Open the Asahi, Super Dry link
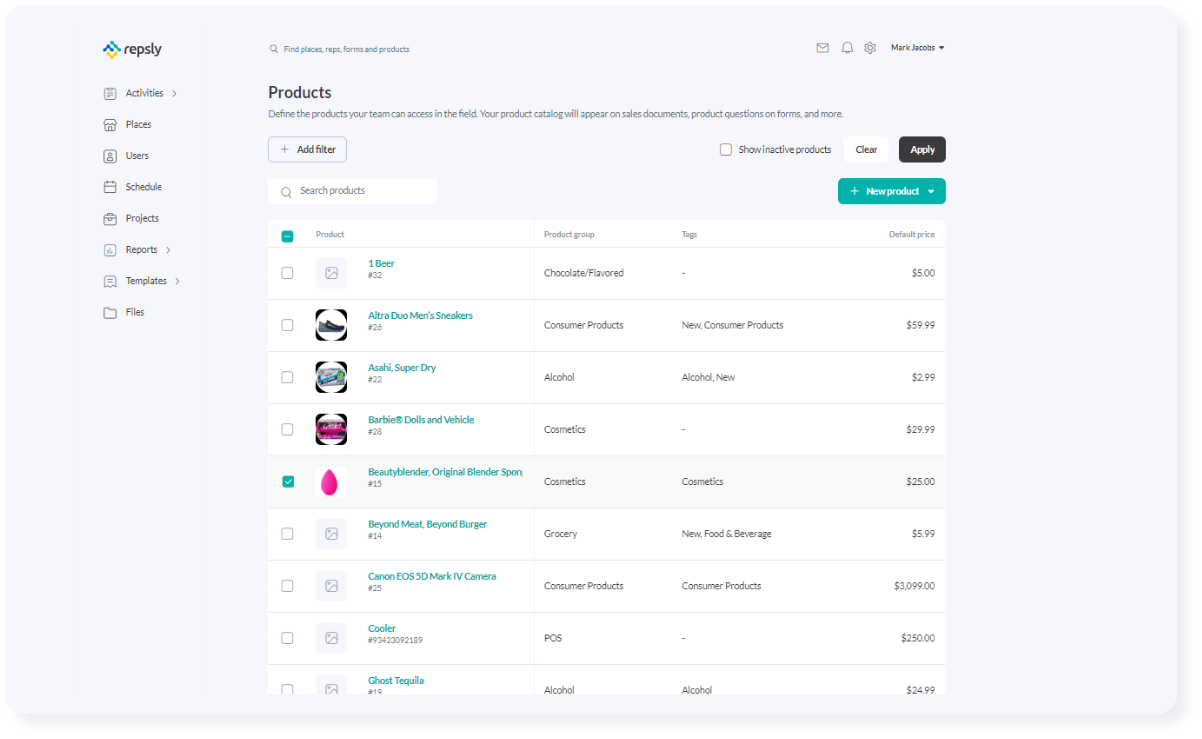1202x739 pixels. (x=402, y=368)
